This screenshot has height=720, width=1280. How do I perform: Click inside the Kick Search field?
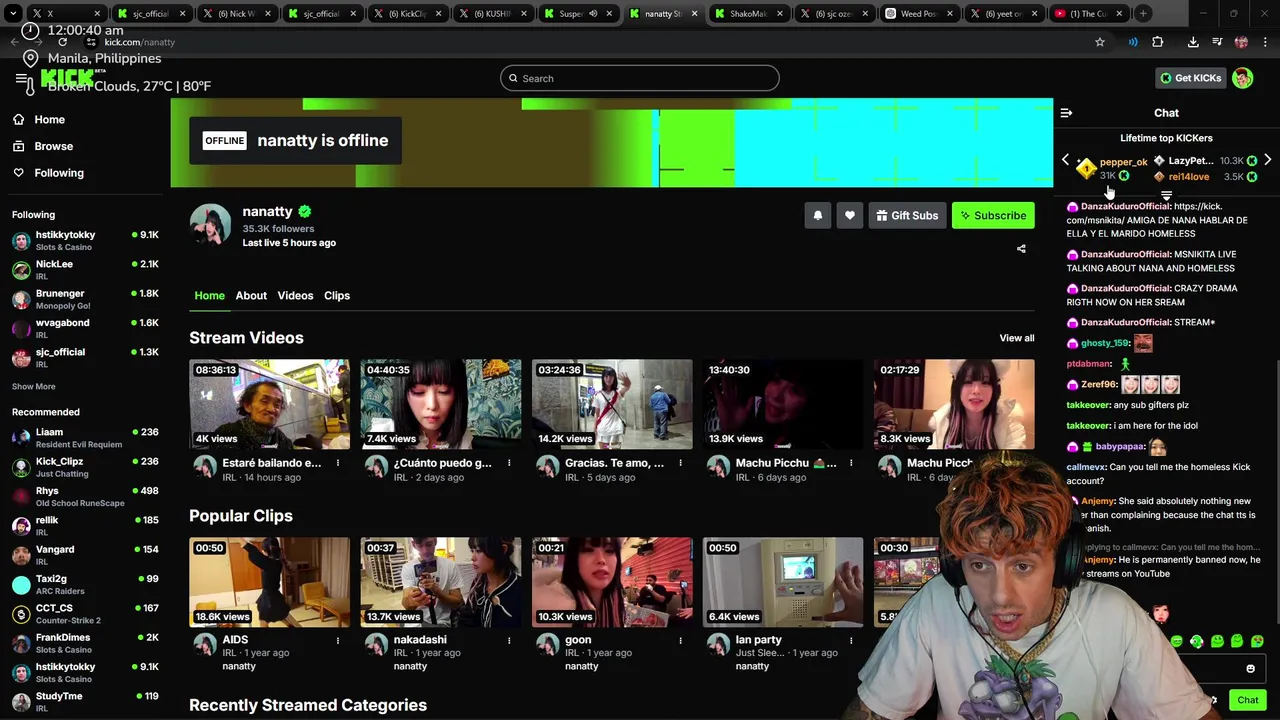639,78
